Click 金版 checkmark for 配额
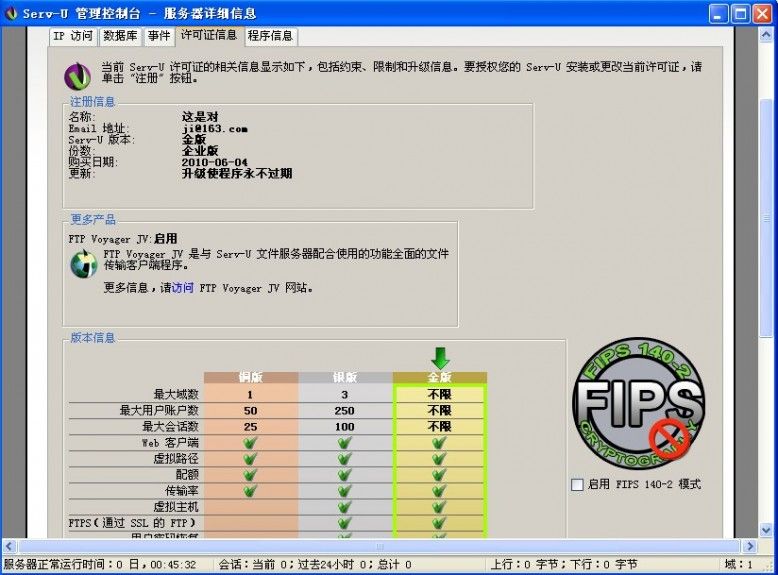This screenshot has height=575, width=778. (x=440, y=475)
